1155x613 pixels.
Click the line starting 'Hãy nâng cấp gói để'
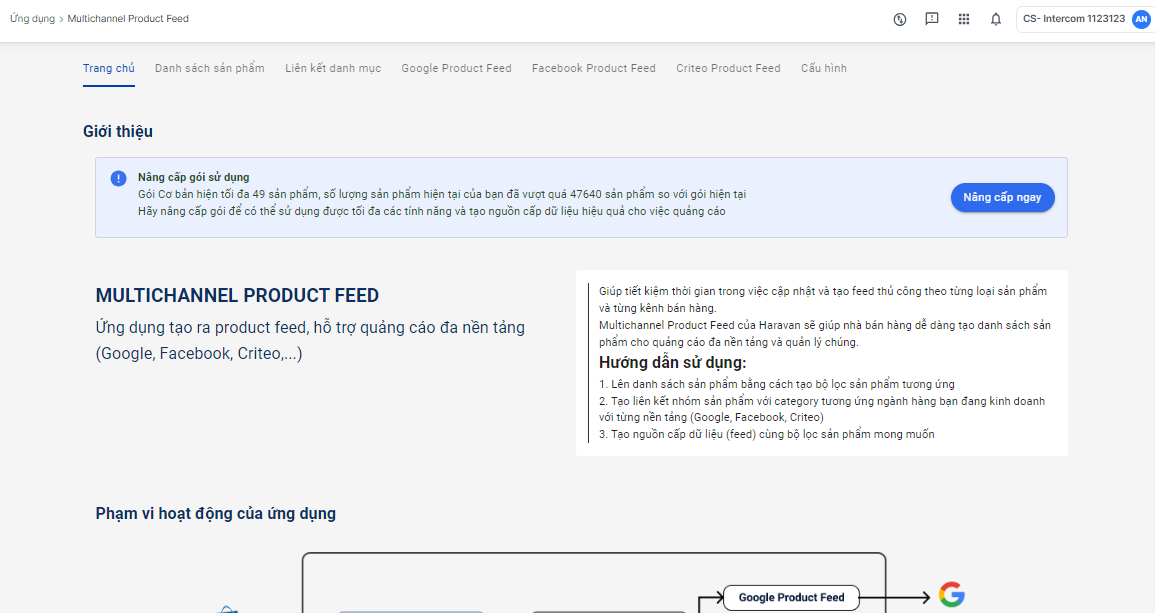pyautogui.click(x=432, y=211)
